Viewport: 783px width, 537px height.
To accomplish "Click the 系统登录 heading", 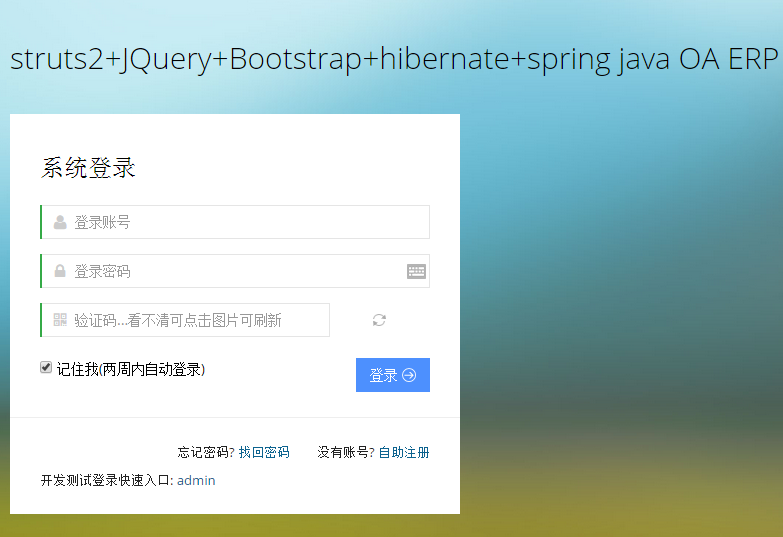I will tap(88, 167).
